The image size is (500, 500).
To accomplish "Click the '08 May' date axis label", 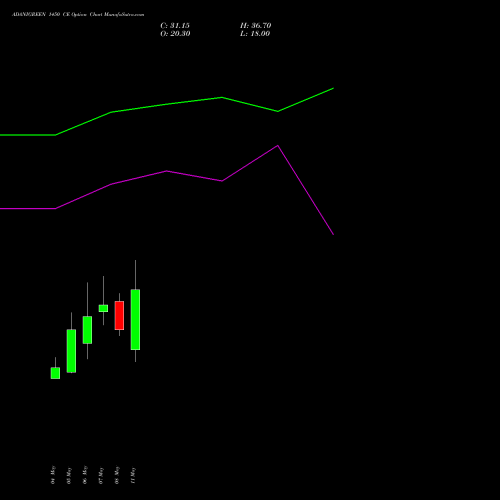I will point(117,475).
